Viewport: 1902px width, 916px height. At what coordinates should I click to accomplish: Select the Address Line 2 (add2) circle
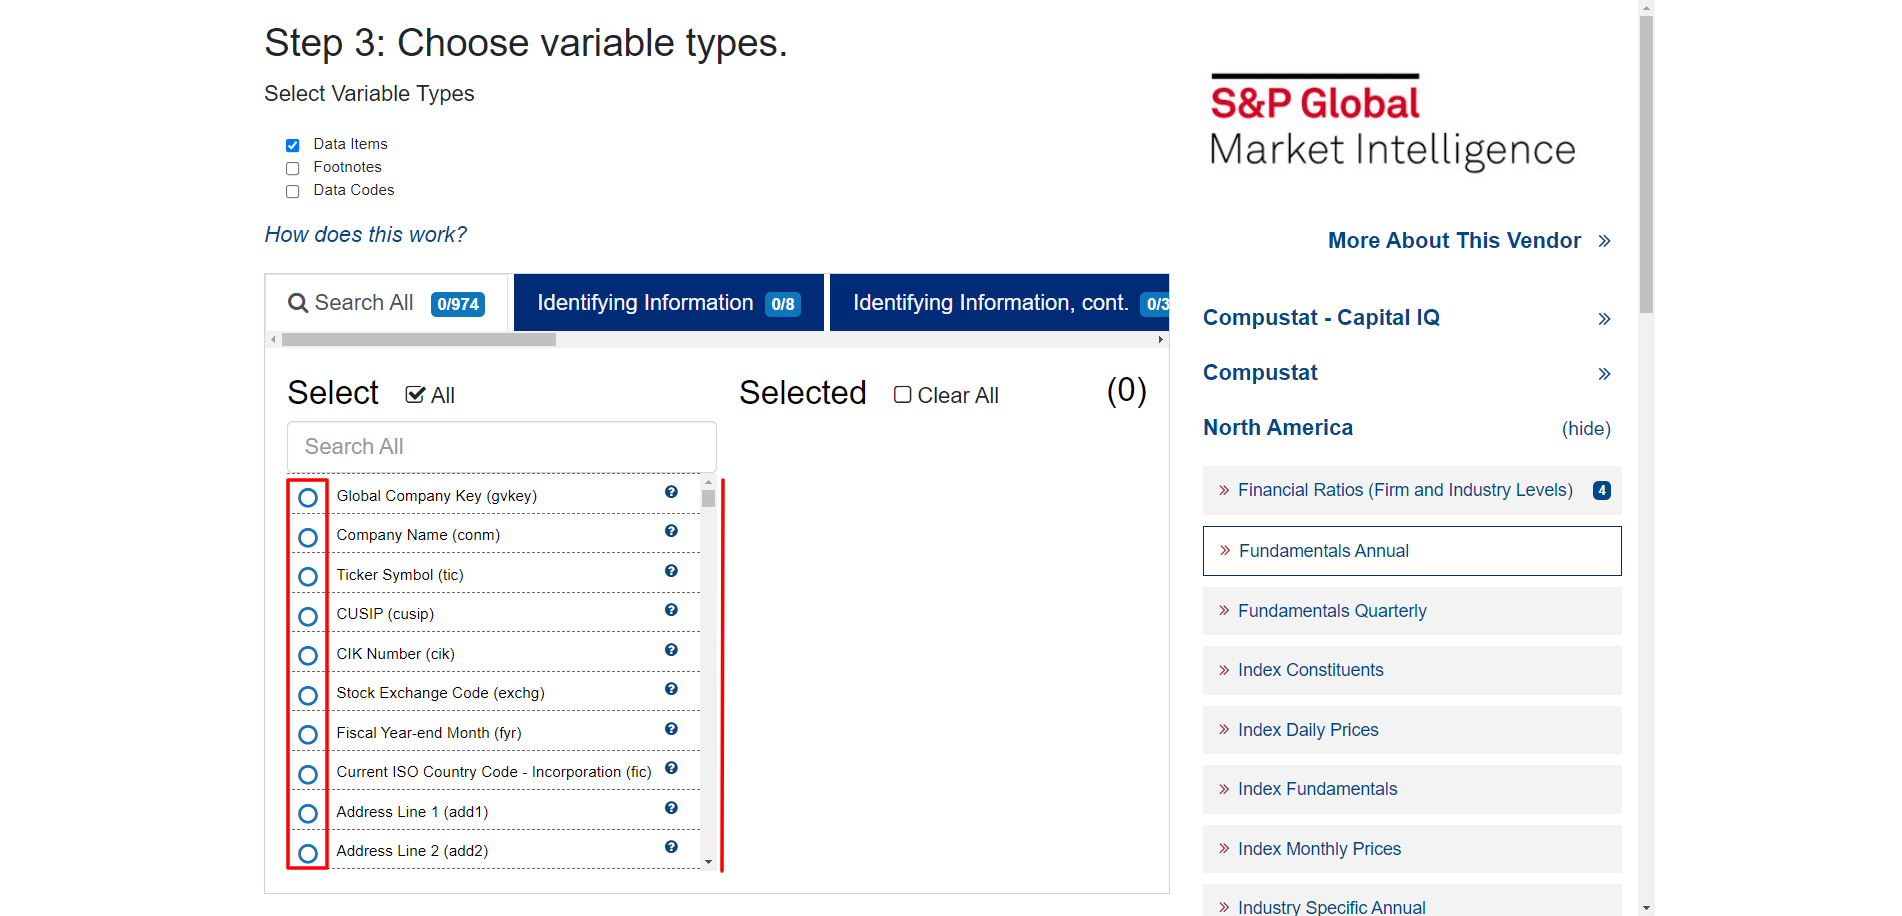click(308, 853)
